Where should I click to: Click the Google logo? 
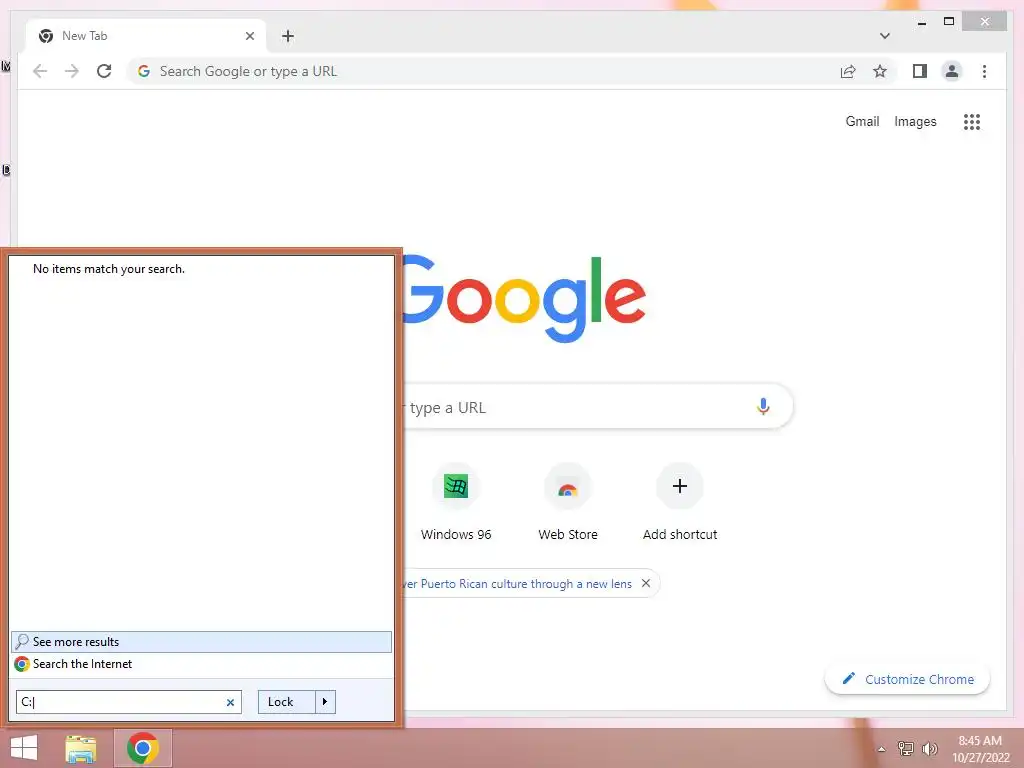click(524, 299)
